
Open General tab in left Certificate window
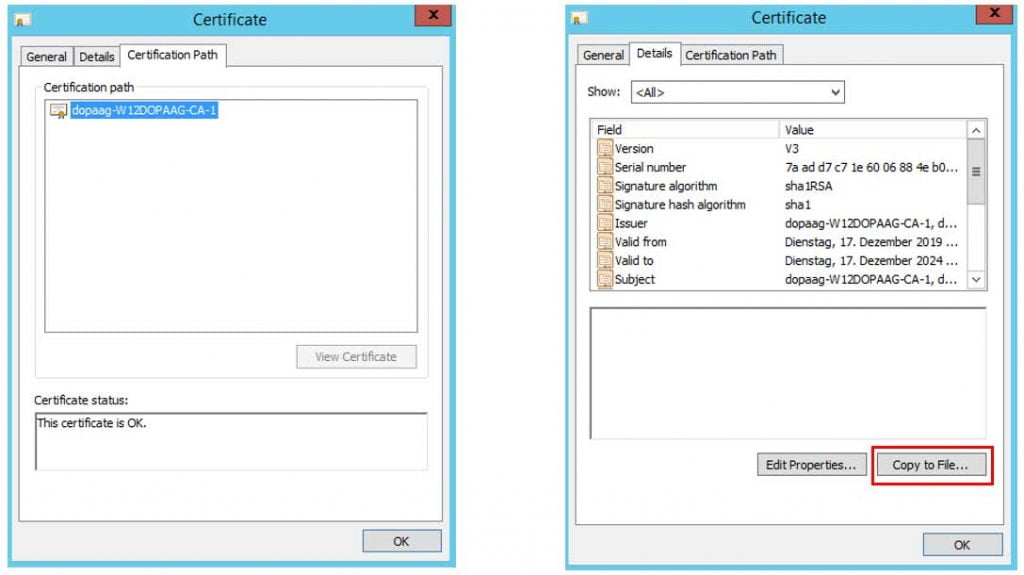pyautogui.click(x=46, y=57)
